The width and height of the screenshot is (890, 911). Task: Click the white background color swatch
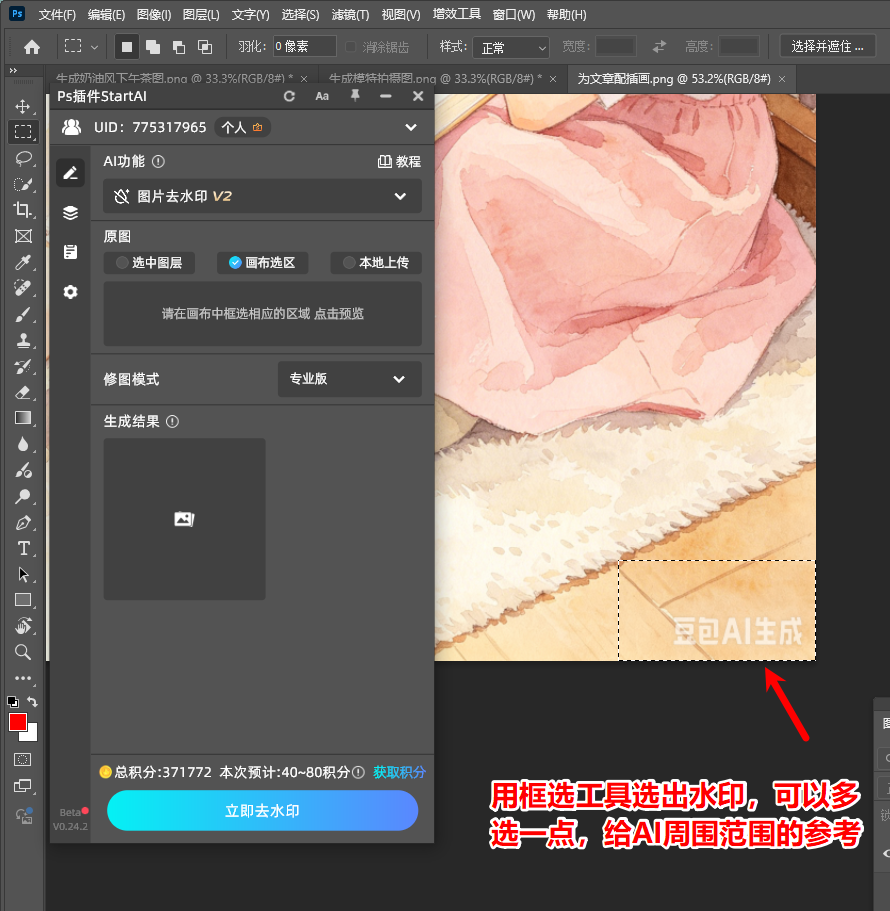coord(31,735)
